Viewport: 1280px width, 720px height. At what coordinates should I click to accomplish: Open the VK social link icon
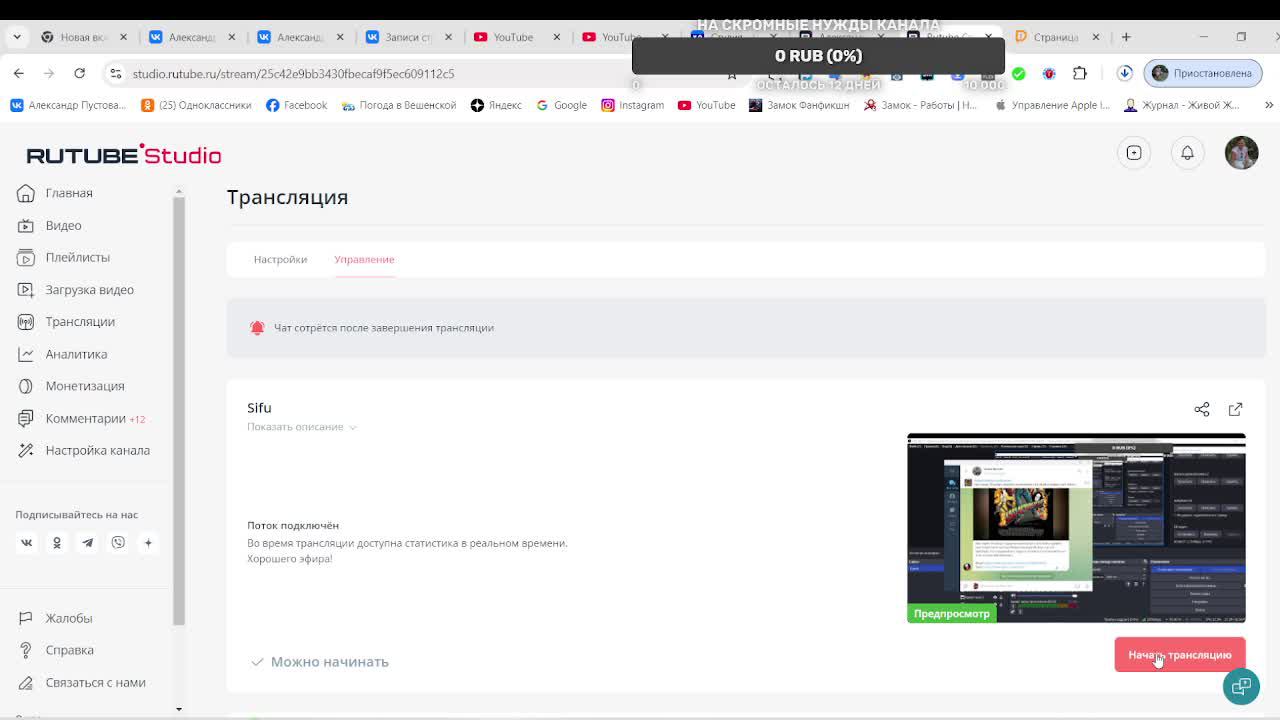(x=27, y=542)
